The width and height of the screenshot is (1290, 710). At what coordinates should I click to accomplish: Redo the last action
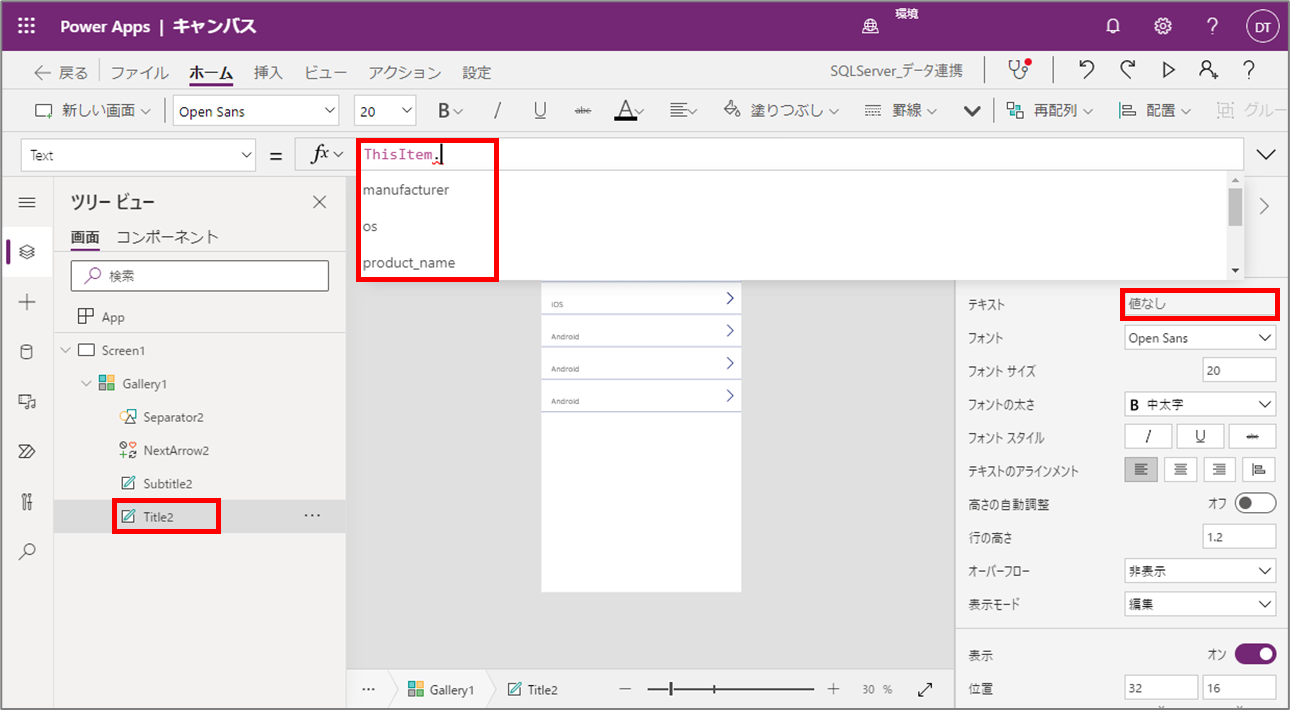(x=1128, y=70)
